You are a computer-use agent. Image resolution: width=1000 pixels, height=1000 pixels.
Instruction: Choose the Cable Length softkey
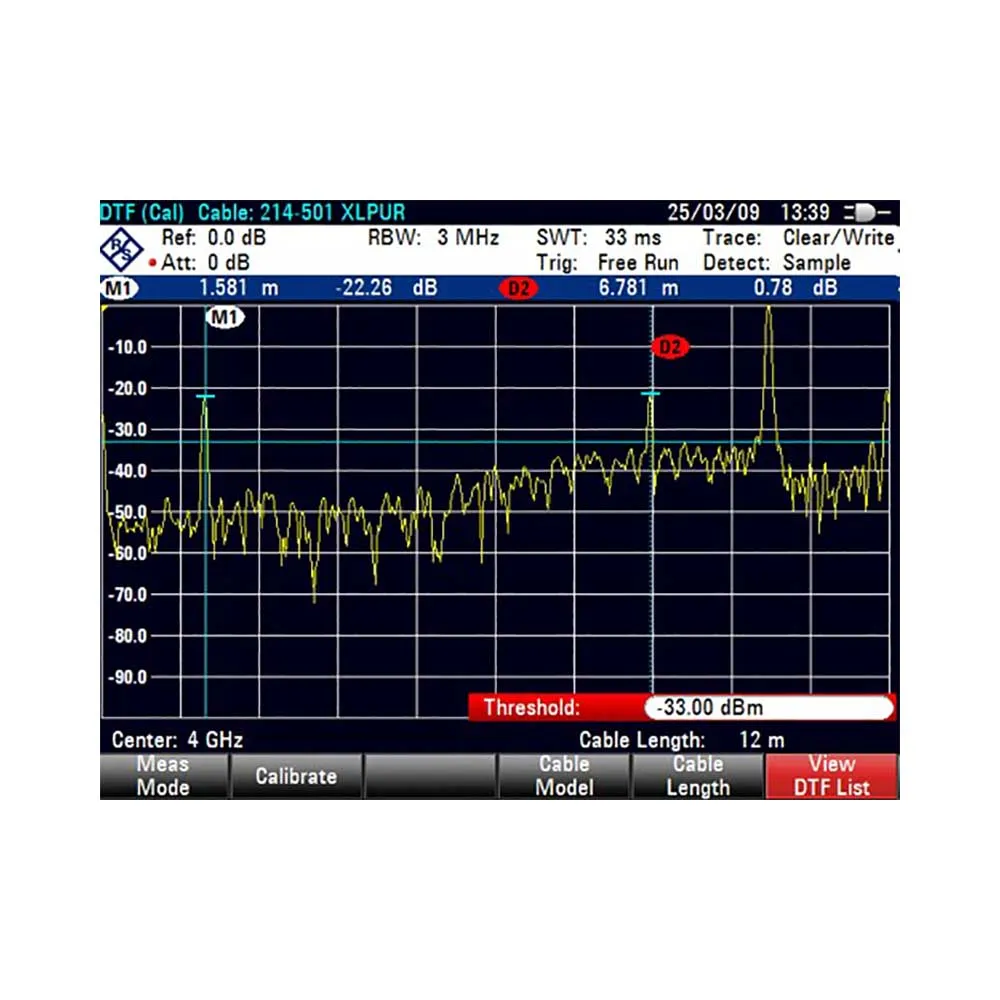coord(698,776)
